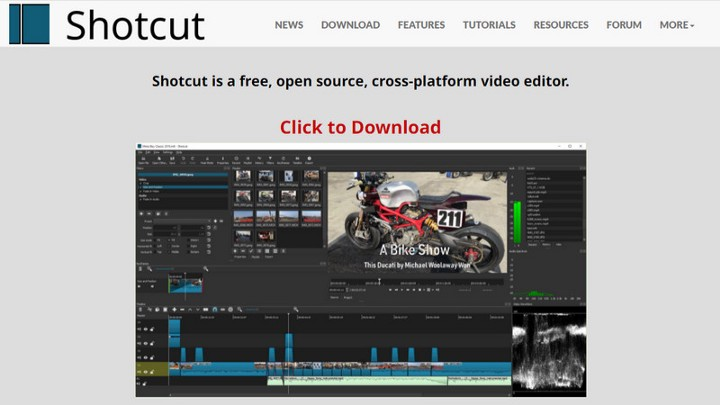720x405 pixels.
Task: Switch to Export tab below the playlist
Action: pyautogui.click(x=269, y=256)
